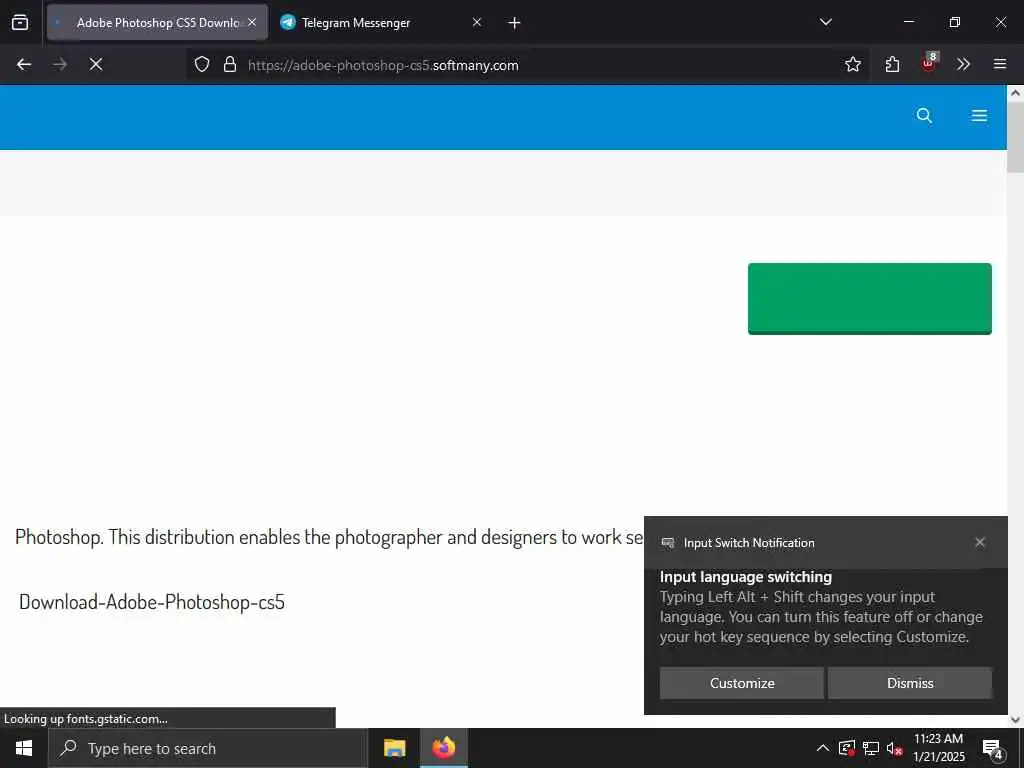The image size is (1024, 768).
Task: Open the website search magnifier
Action: pyautogui.click(x=924, y=116)
